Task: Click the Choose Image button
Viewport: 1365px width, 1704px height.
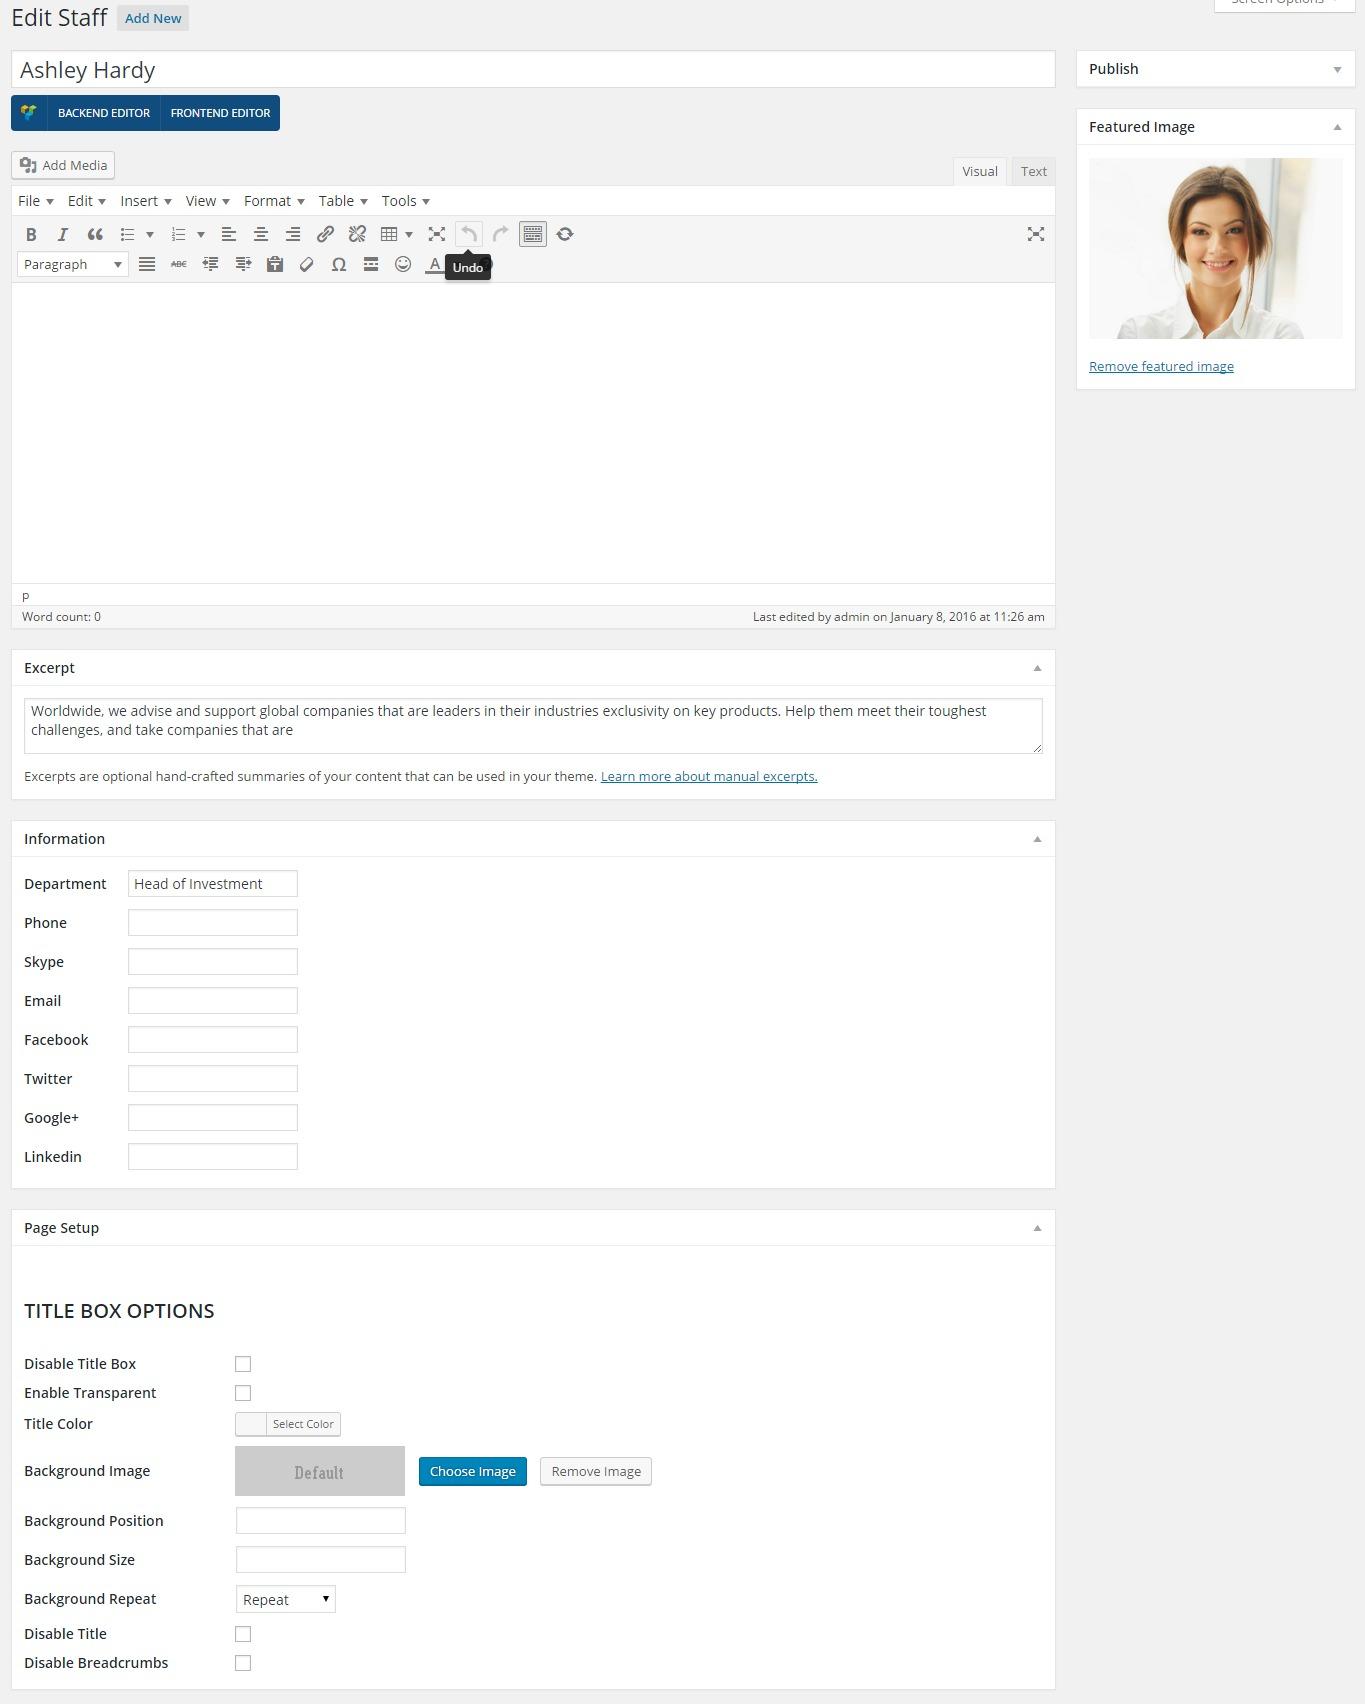Action: pyautogui.click(x=472, y=1471)
